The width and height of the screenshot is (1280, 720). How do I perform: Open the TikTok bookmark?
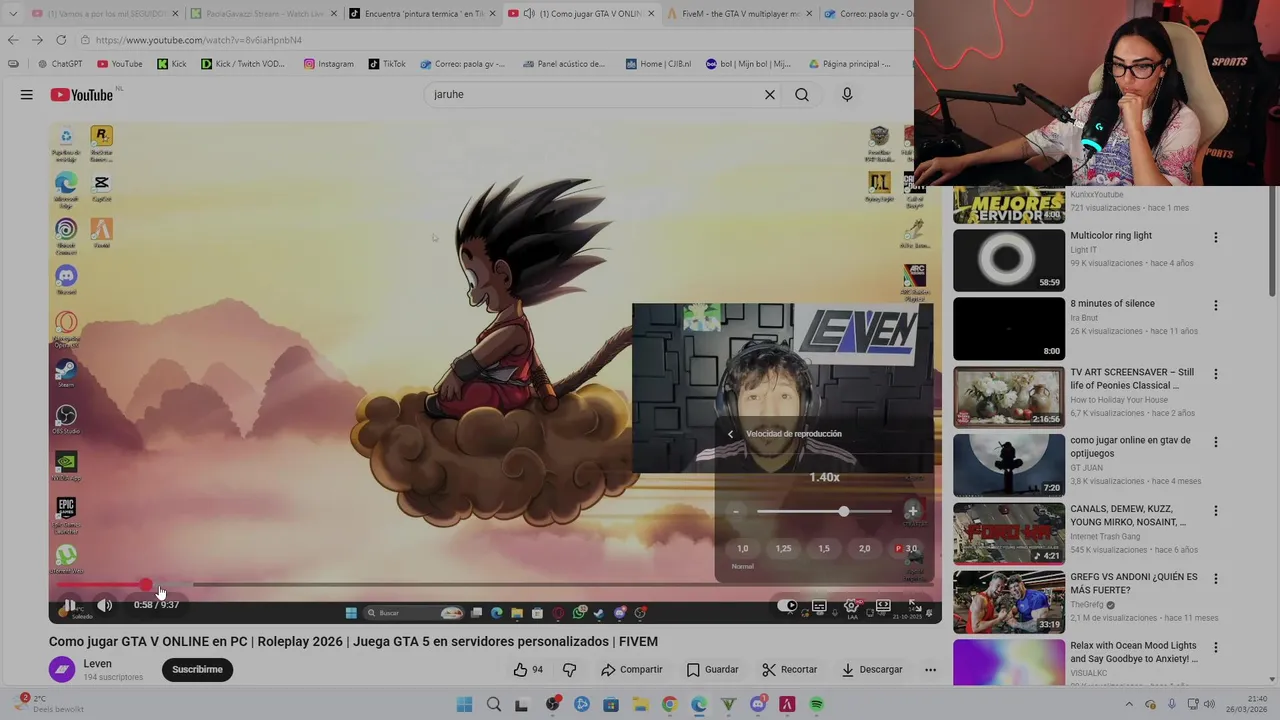[387, 64]
